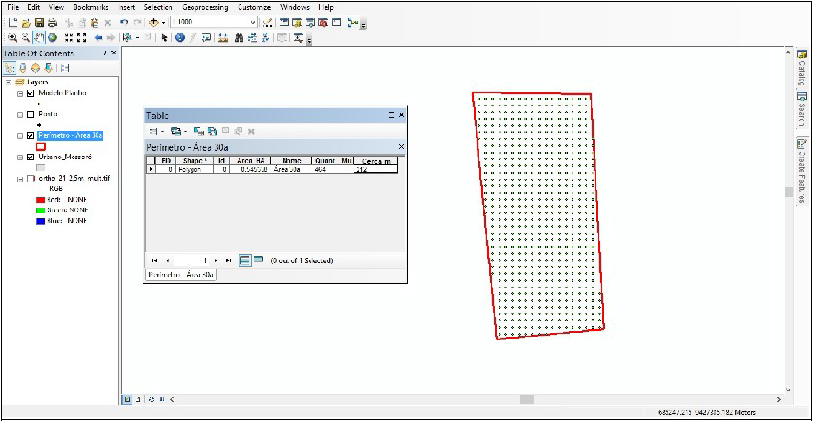The image size is (814, 422).
Task: Click the Undo arrow in toolbar
Action: pyautogui.click(x=123, y=22)
